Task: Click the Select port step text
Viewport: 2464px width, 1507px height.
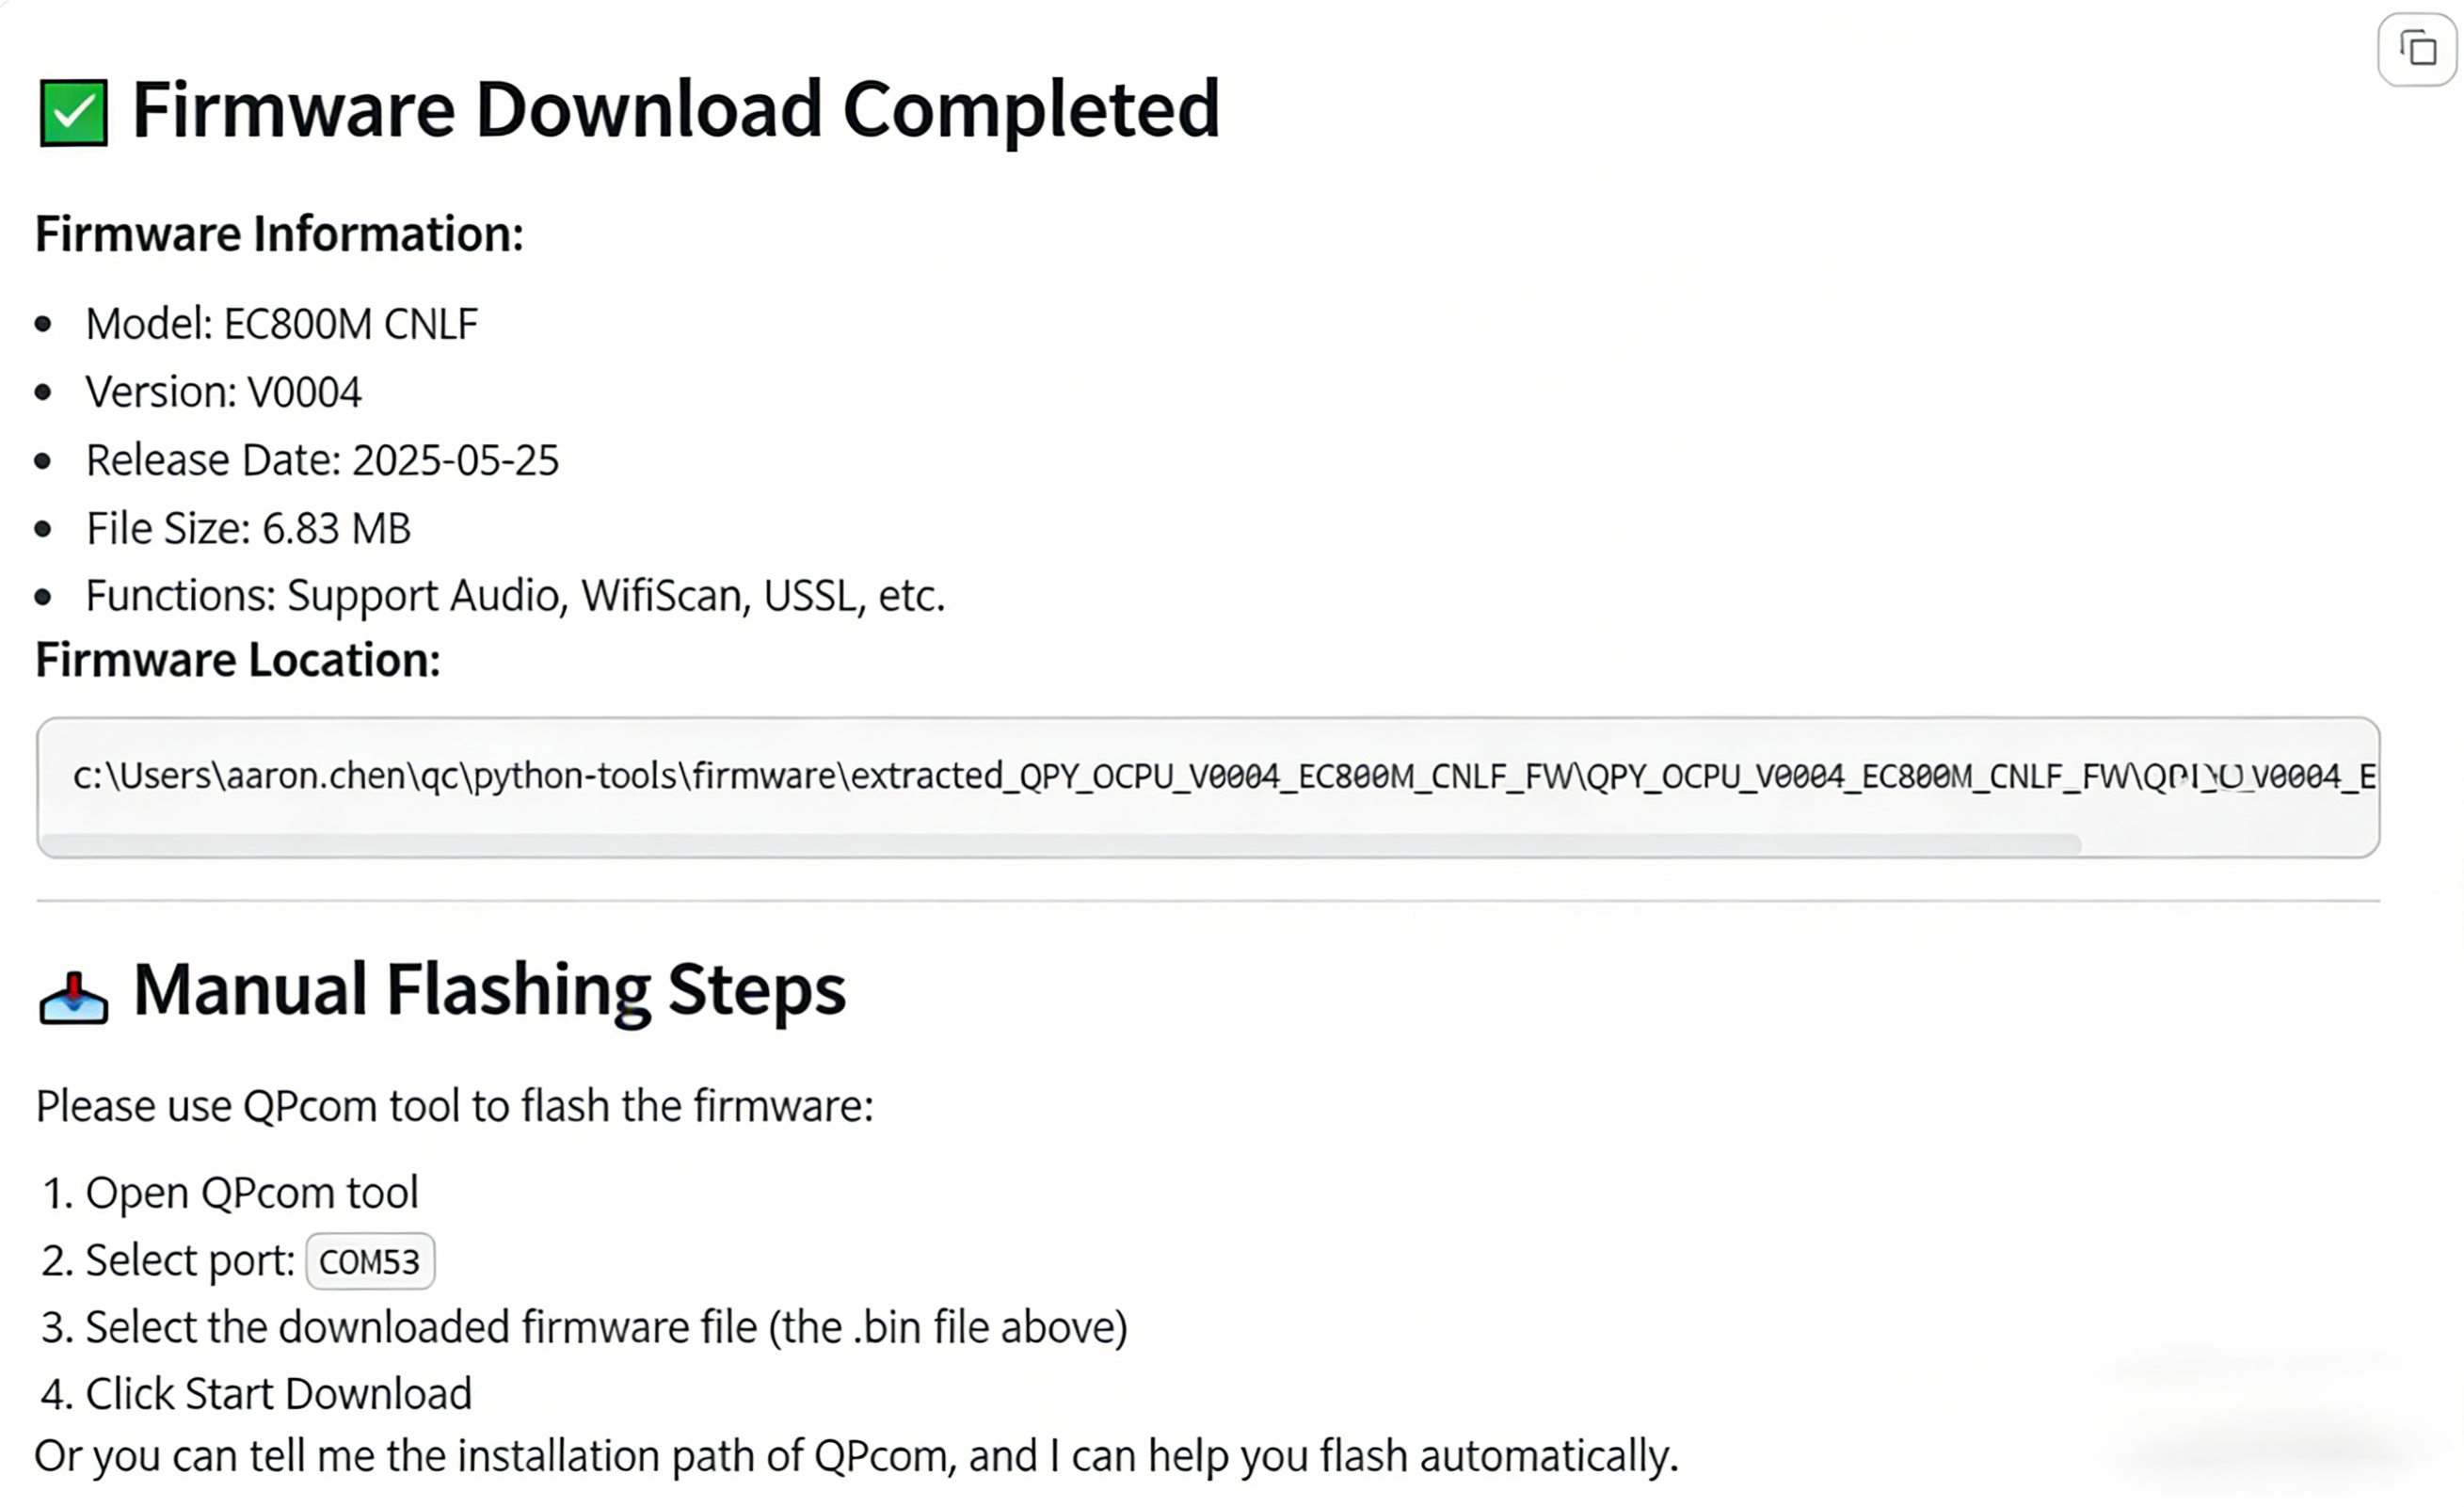Action: 189,1260
